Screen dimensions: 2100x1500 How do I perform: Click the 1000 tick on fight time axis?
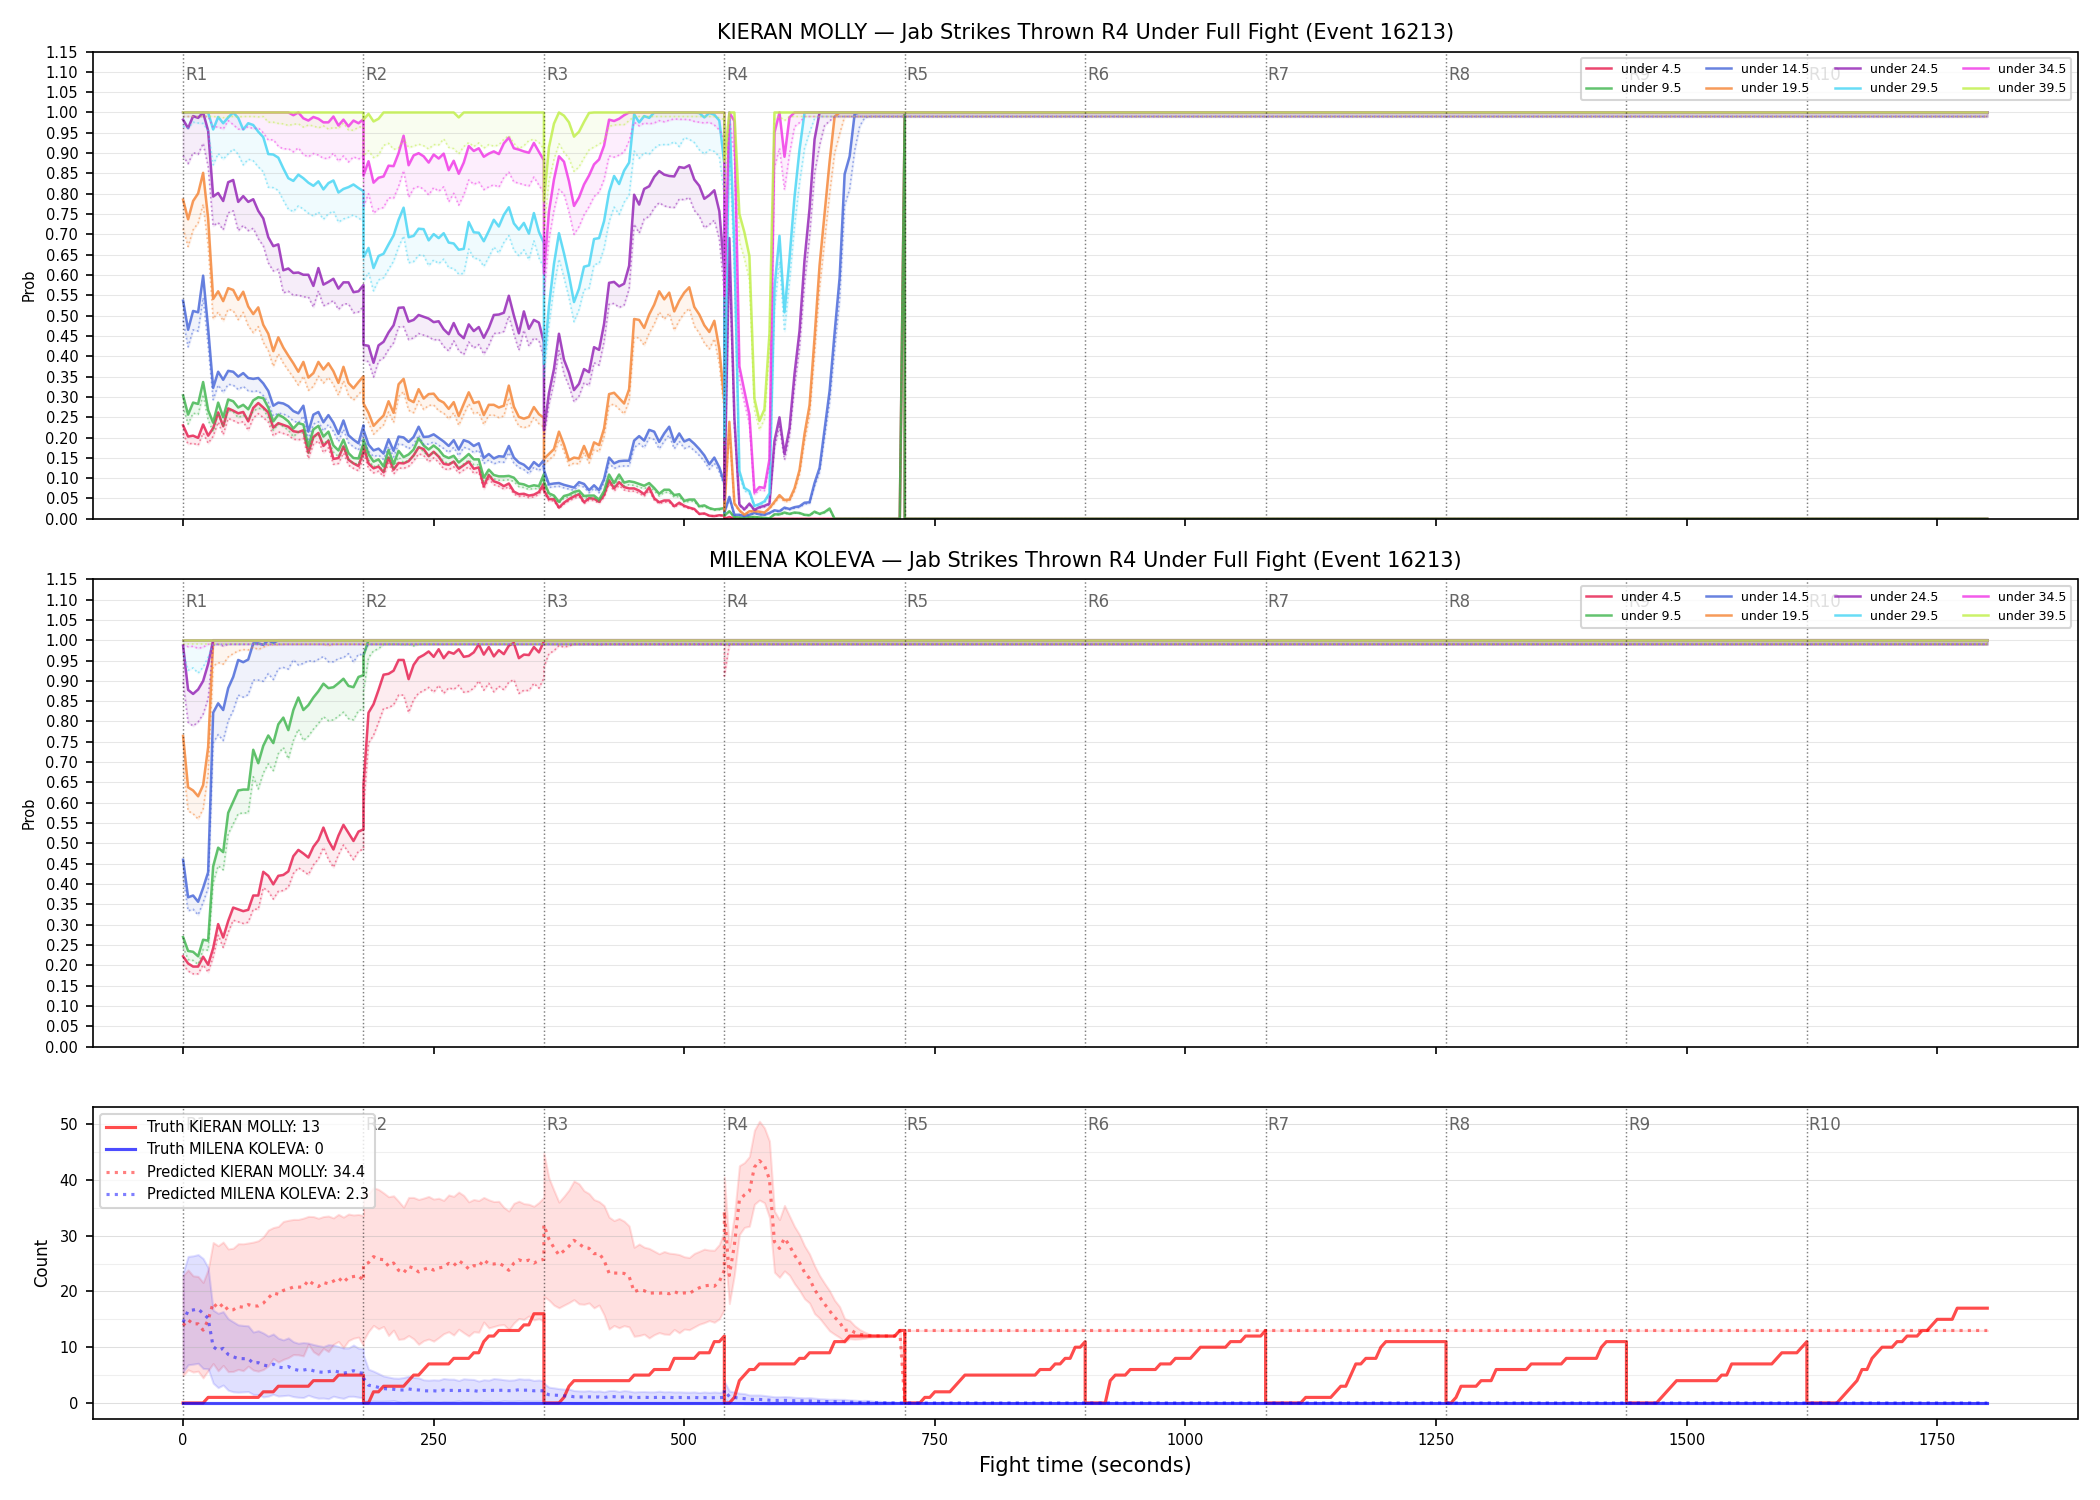1185,1440
